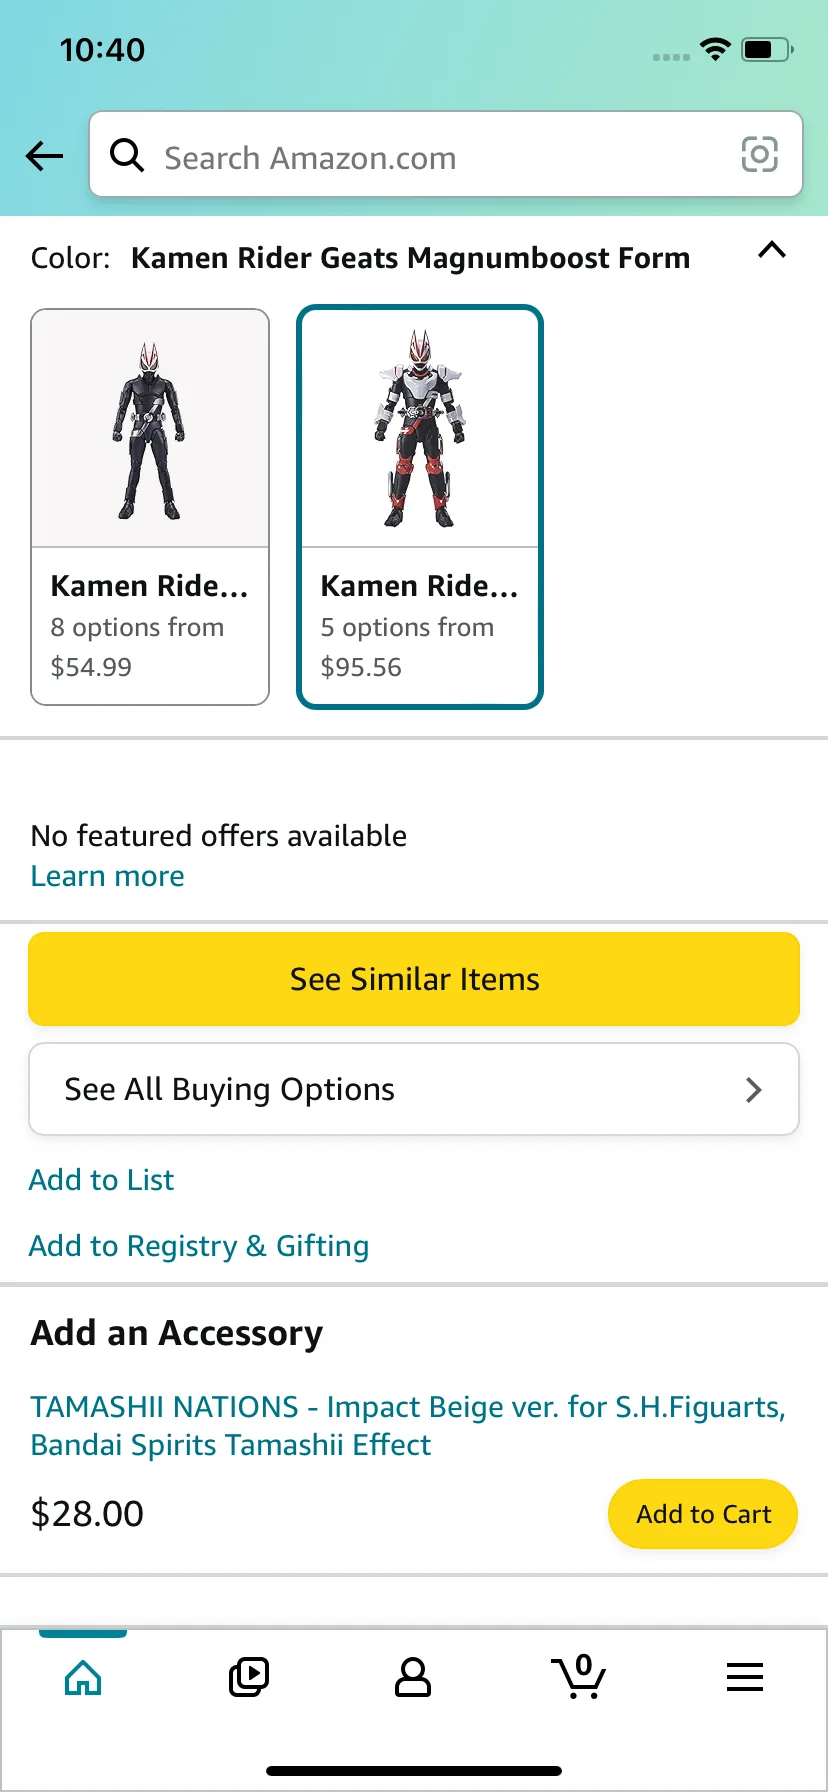Tap the back arrow icon
This screenshot has width=828, height=1792.
pos(45,155)
